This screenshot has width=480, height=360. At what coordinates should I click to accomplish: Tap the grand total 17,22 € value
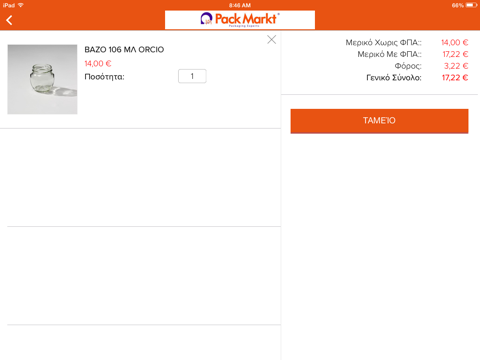point(455,78)
